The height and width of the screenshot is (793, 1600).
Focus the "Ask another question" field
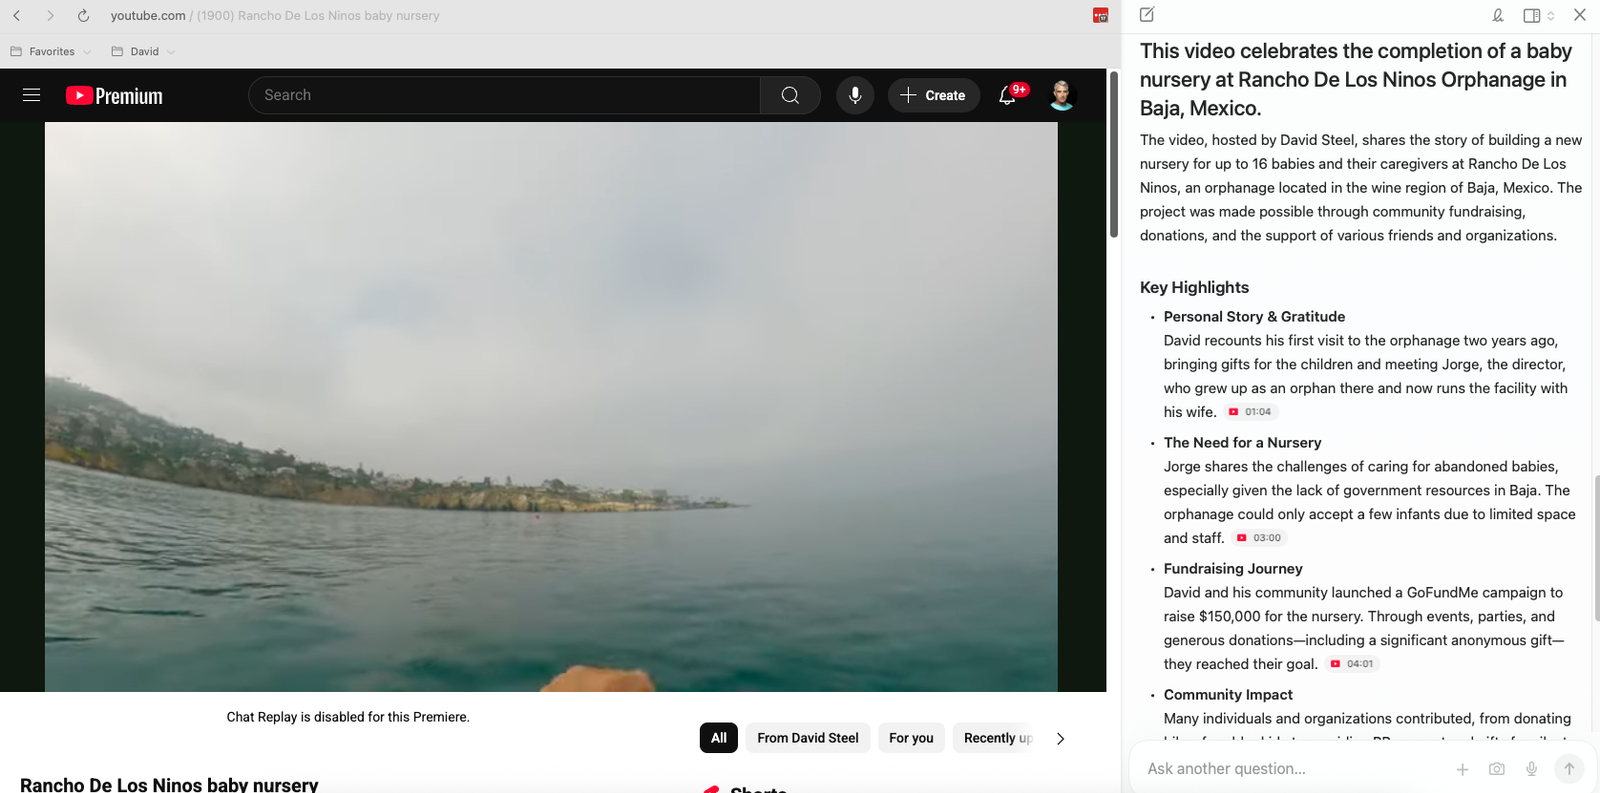click(x=1290, y=769)
